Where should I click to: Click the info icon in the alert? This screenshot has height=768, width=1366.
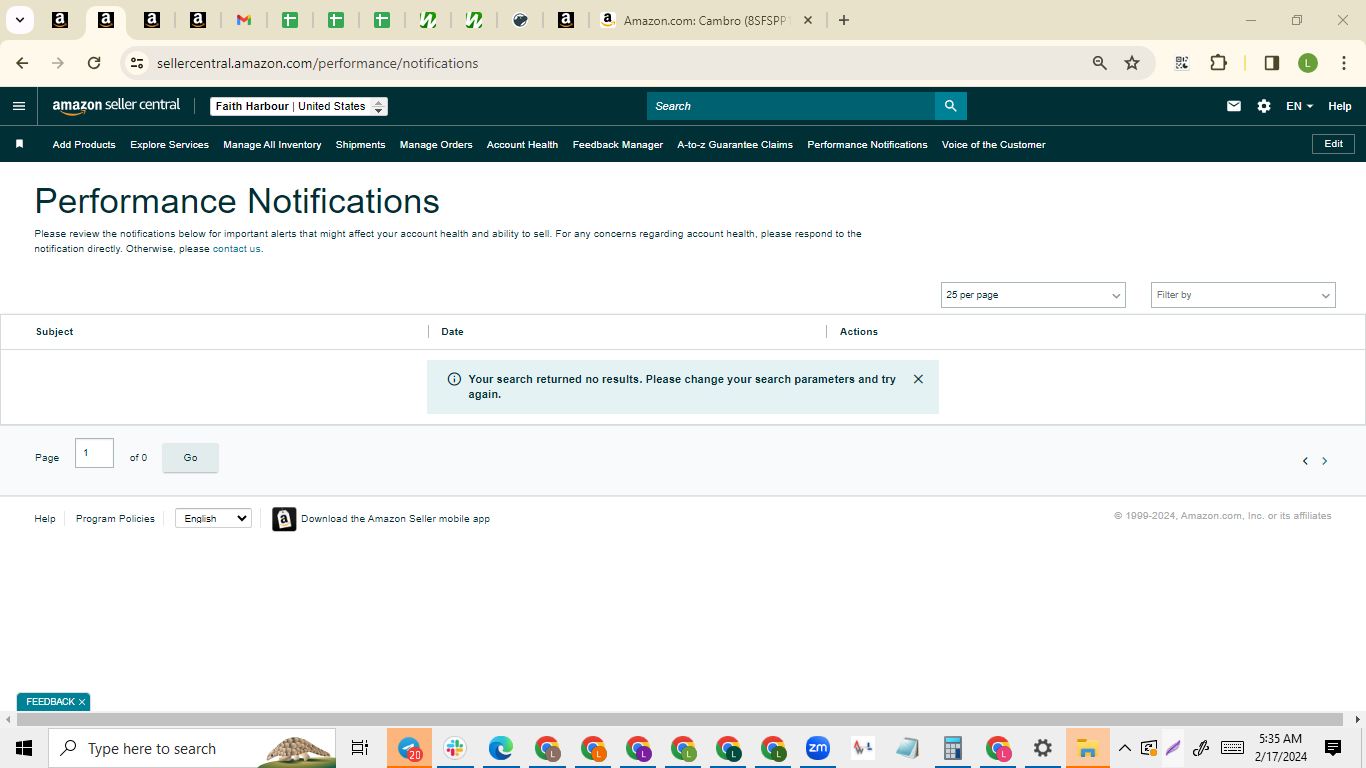(454, 379)
